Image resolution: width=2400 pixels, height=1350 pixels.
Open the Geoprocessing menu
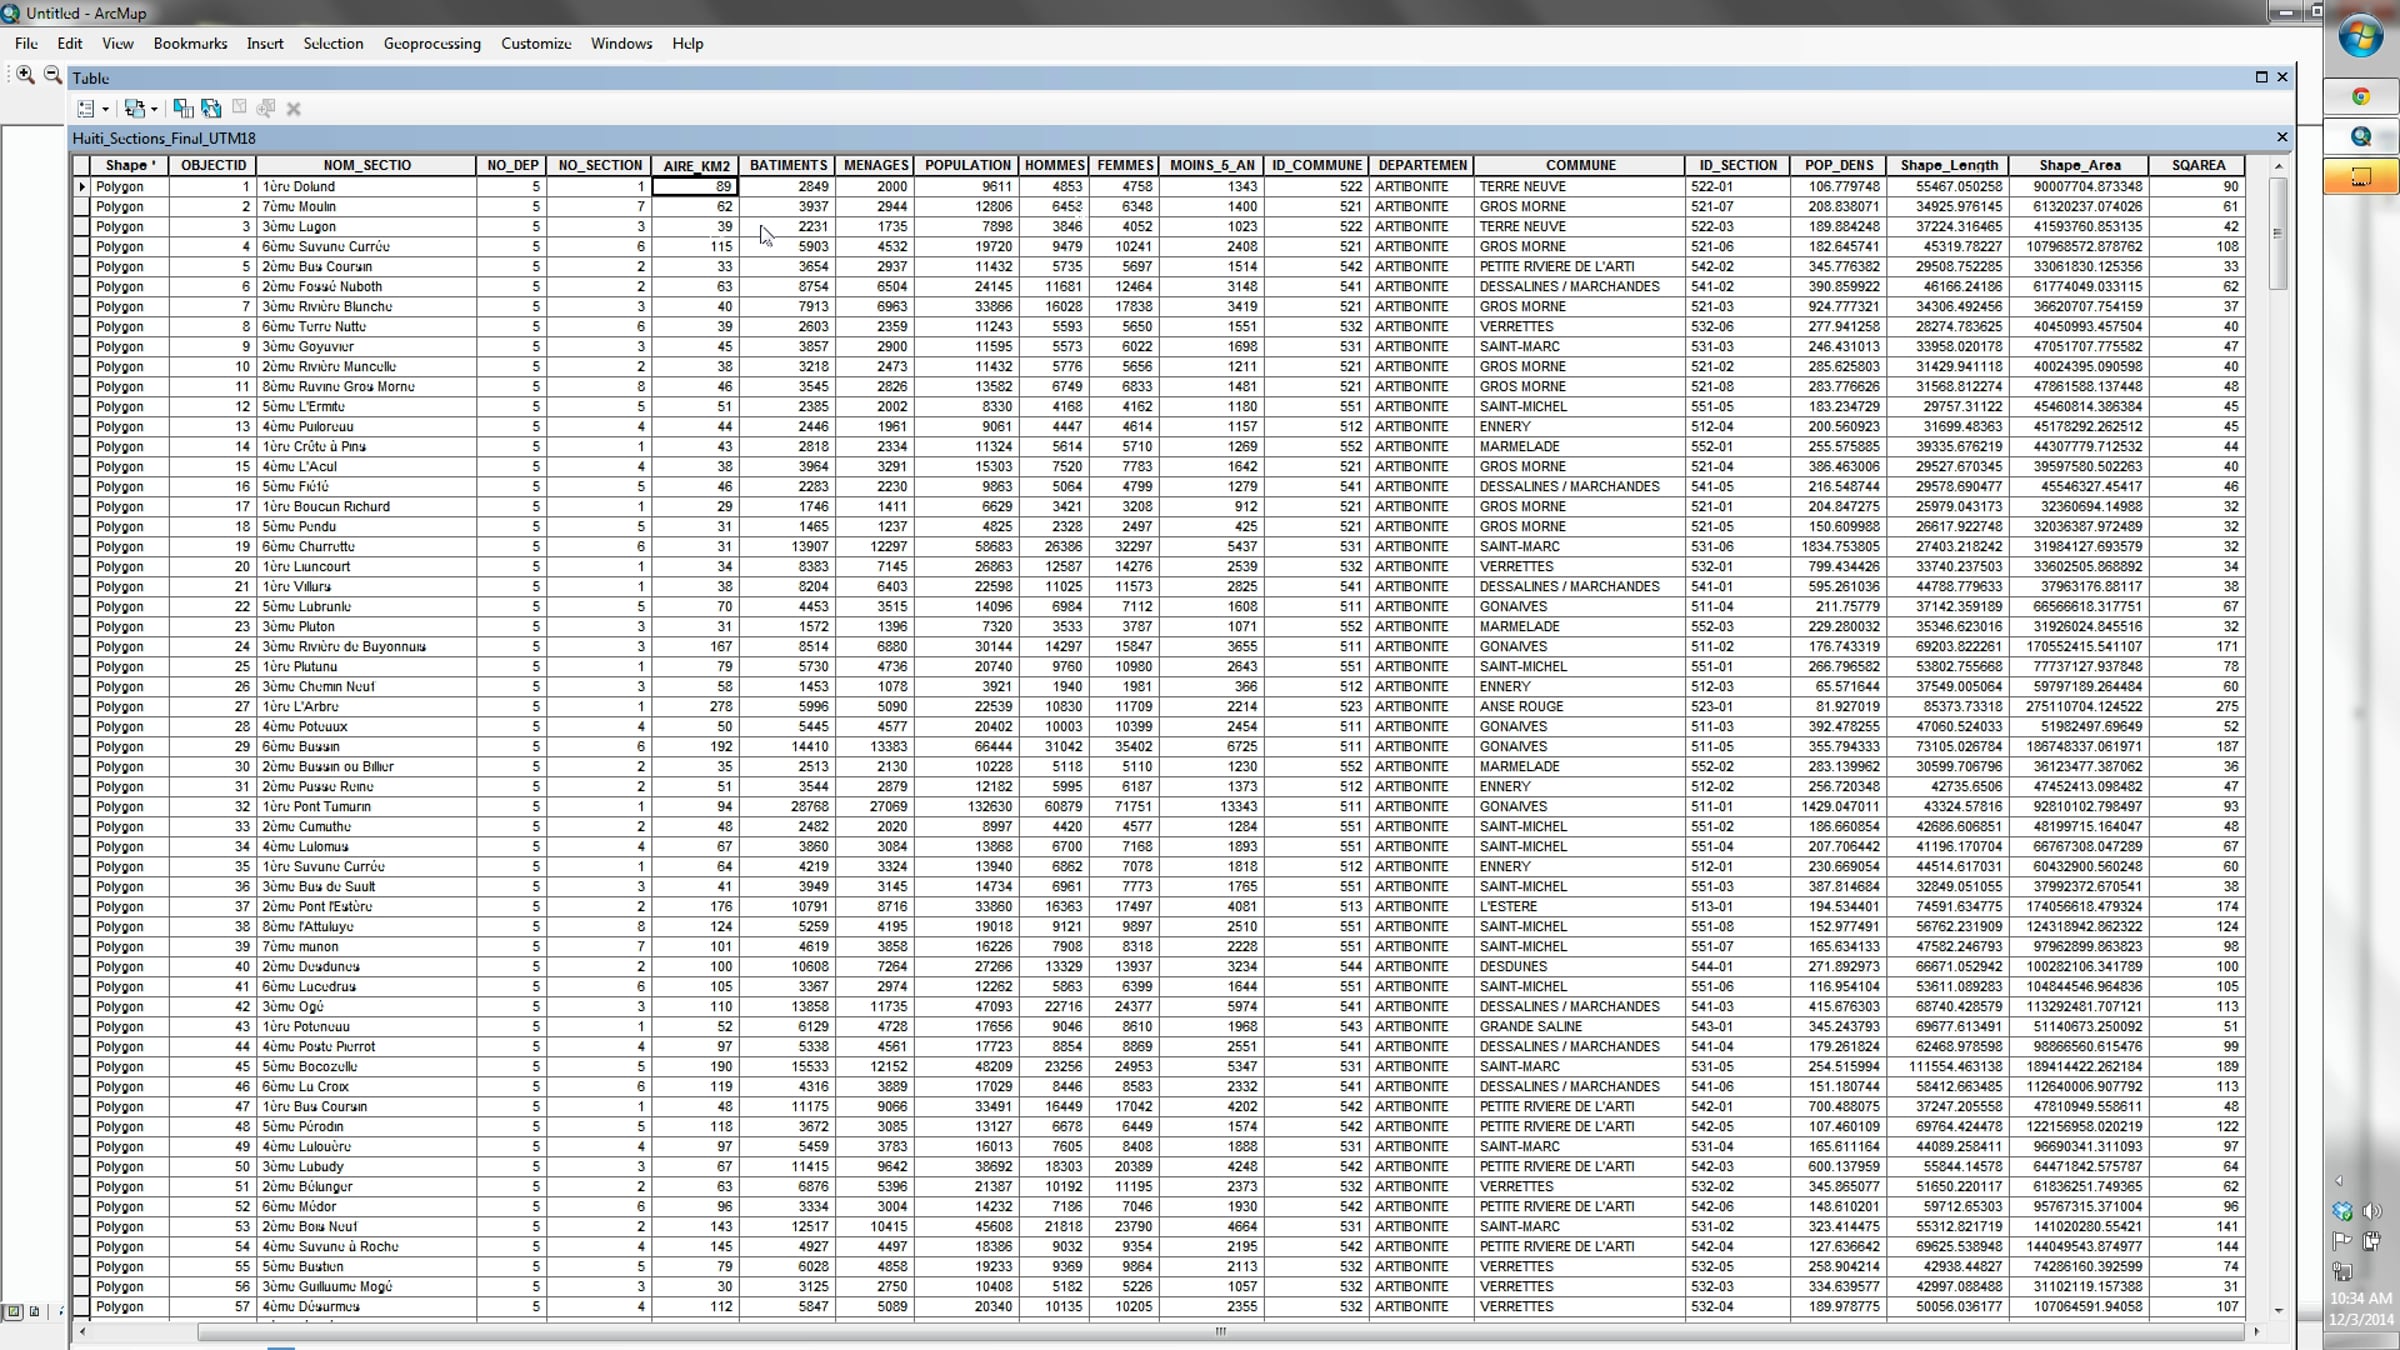tap(431, 44)
